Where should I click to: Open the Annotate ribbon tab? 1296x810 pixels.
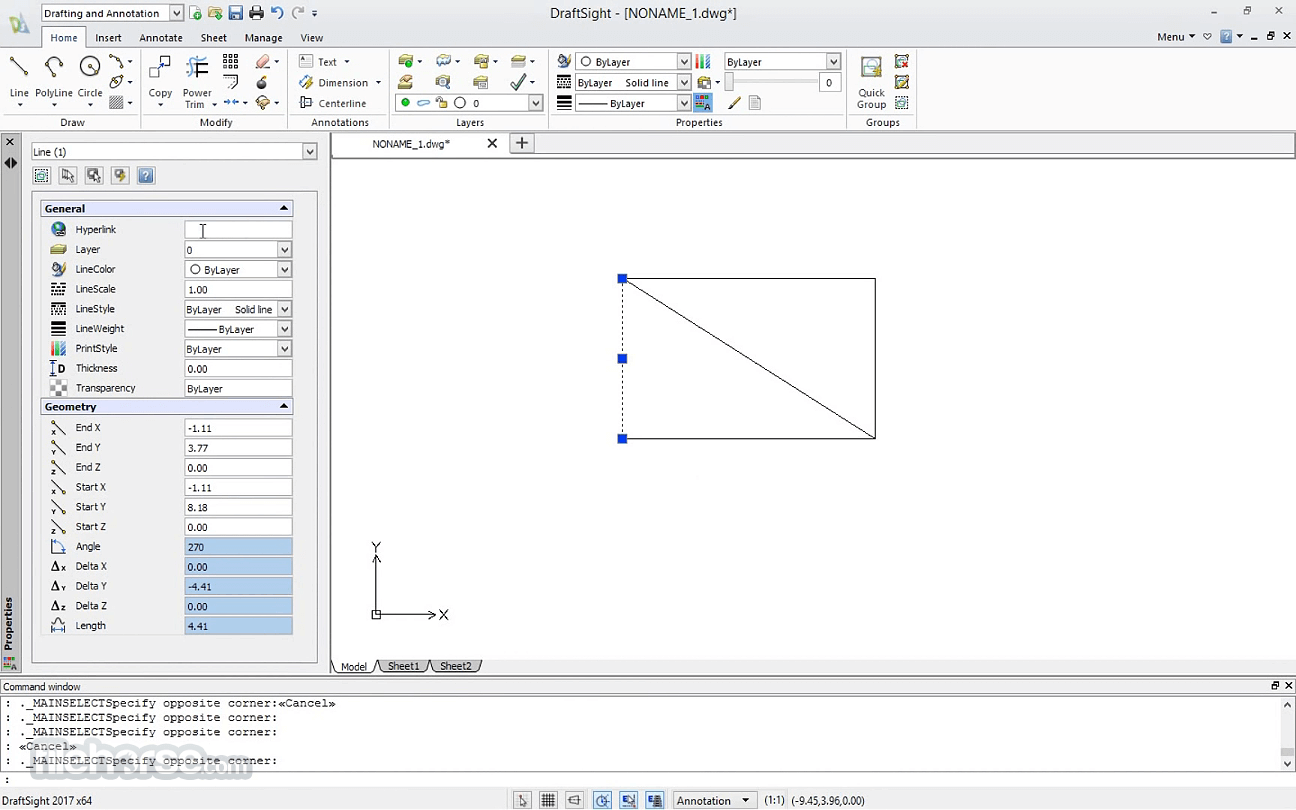point(161,38)
